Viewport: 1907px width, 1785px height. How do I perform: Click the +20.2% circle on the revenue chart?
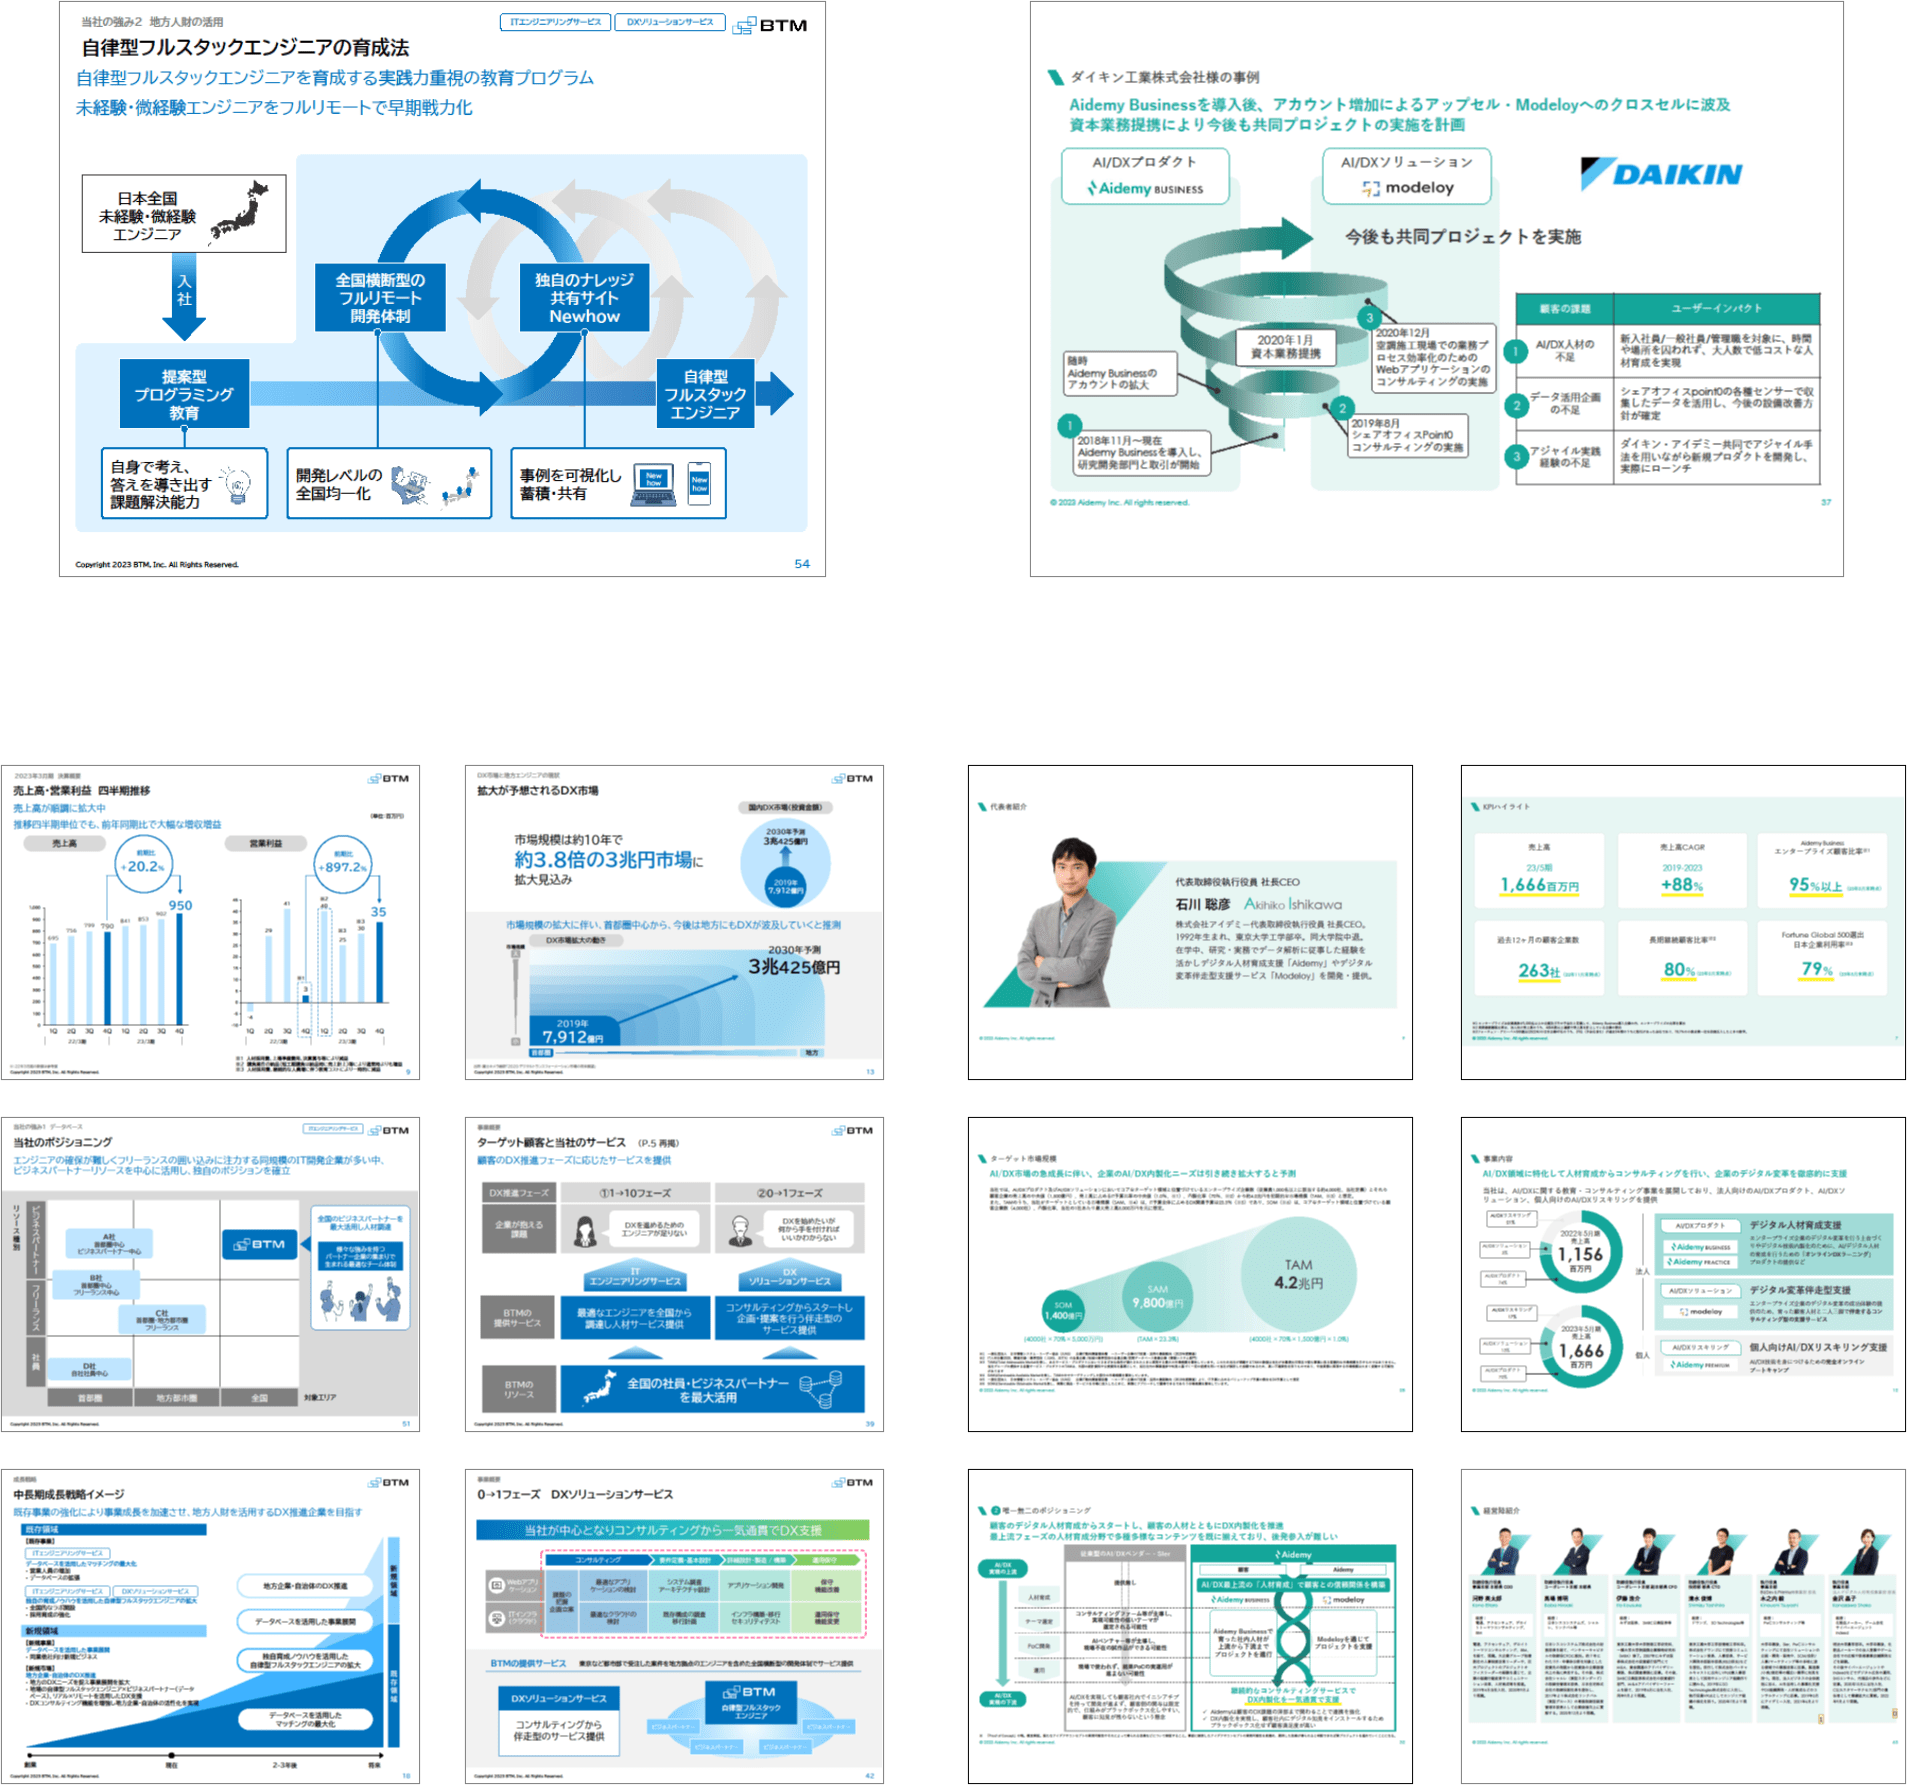(x=145, y=864)
